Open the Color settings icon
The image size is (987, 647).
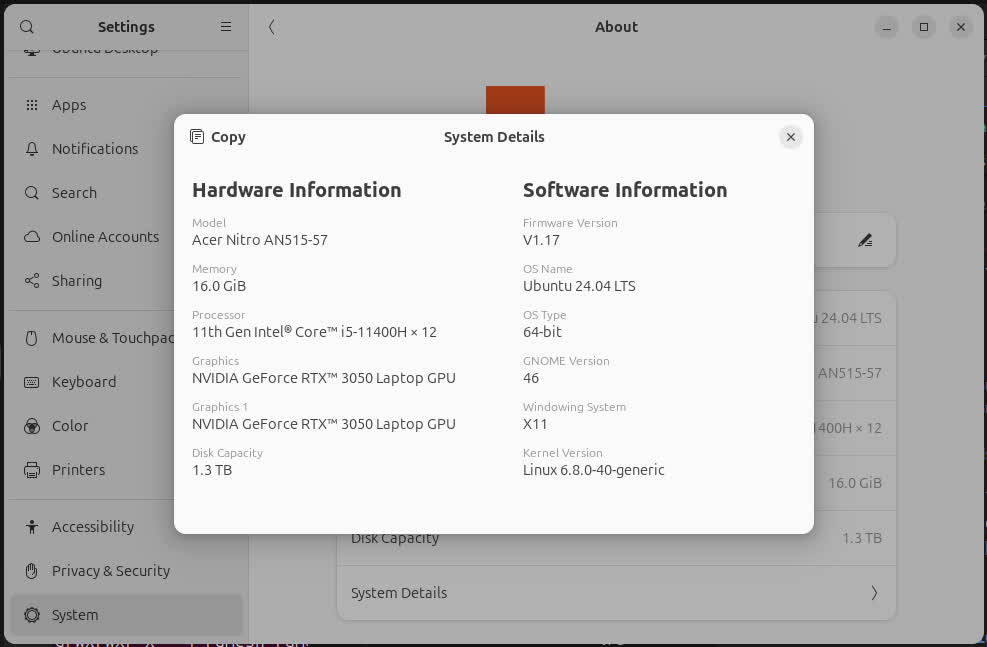pos(30,426)
